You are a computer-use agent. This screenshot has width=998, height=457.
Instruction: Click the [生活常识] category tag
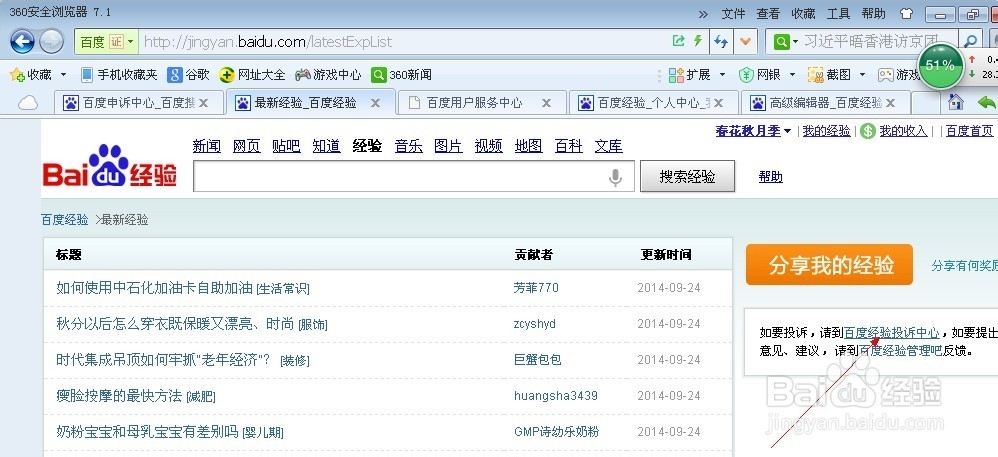coord(283,289)
